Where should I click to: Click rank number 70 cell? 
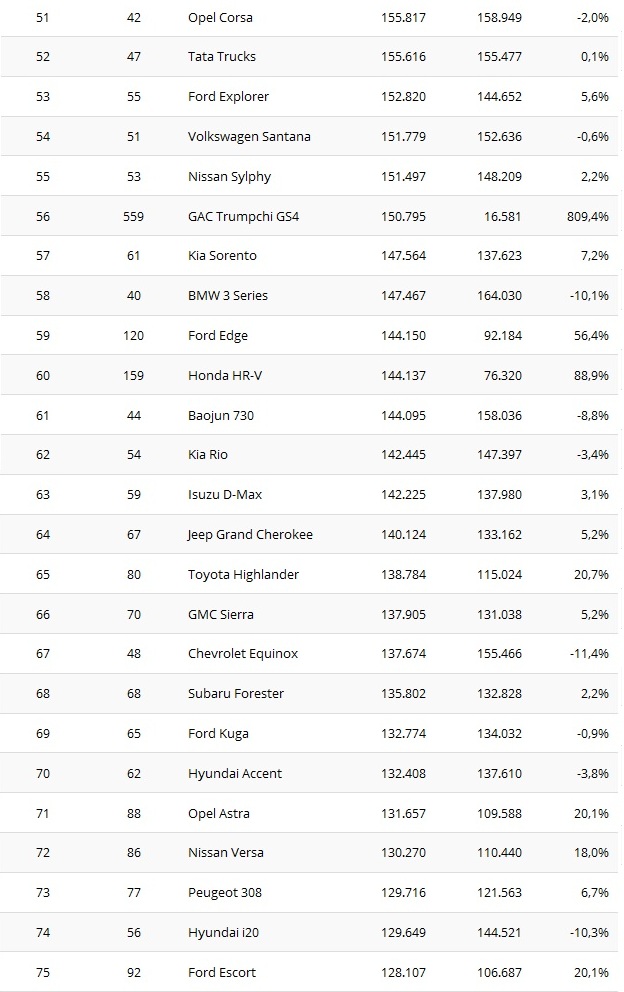pyautogui.click(x=43, y=773)
